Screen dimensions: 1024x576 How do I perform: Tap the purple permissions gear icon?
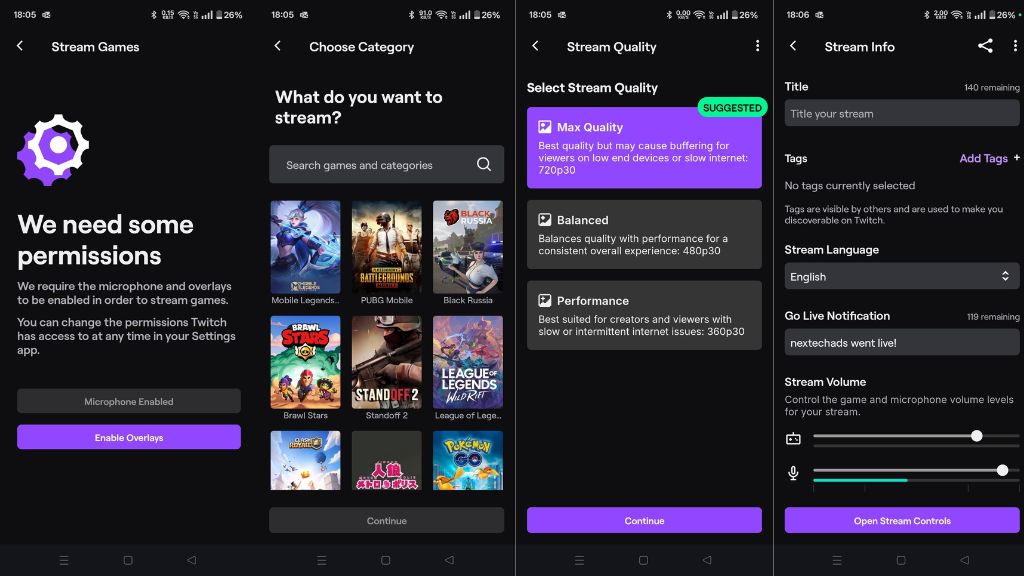(54, 150)
